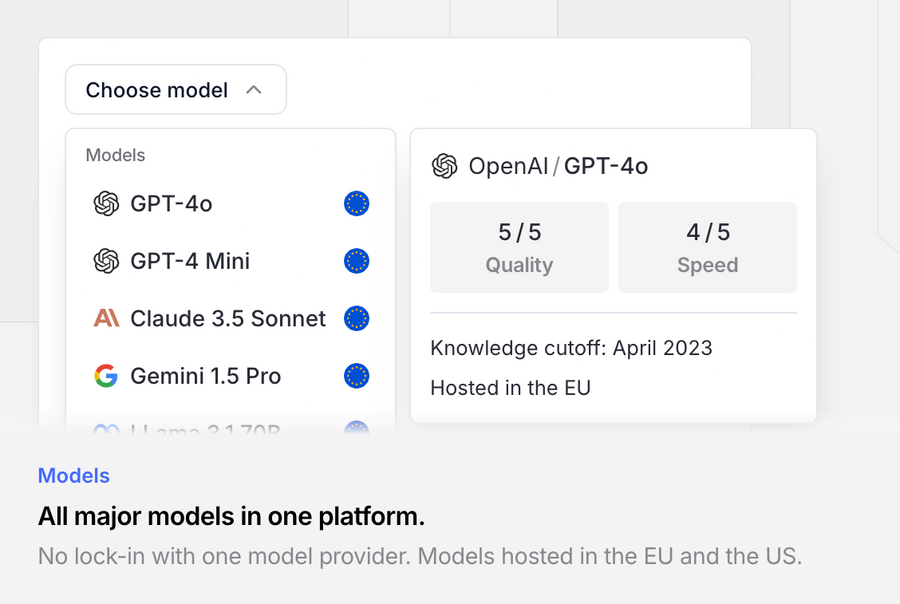Select the partially hidden Llama model entry
The height and width of the screenshot is (604, 900).
point(205,430)
